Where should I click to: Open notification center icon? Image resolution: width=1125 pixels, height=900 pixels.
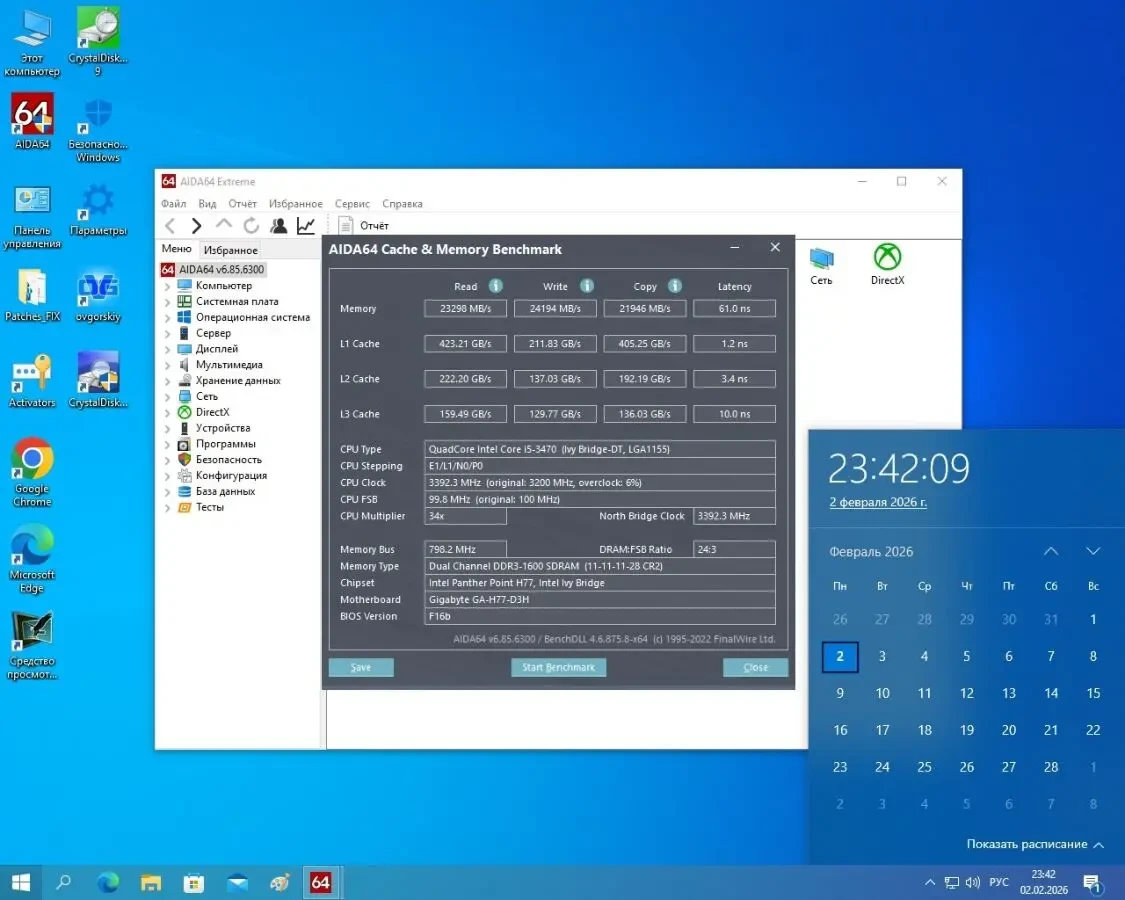pyautogui.click(x=1093, y=883)
